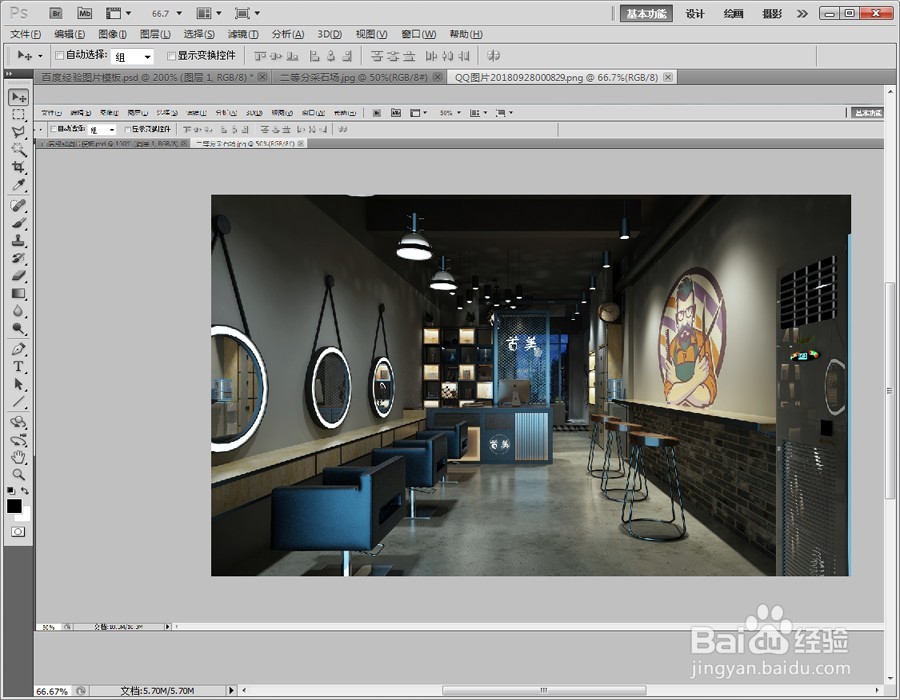Open the 滤镜(T) menu
Viewport: 900px width, 700px height.
[x=243, y=34]
